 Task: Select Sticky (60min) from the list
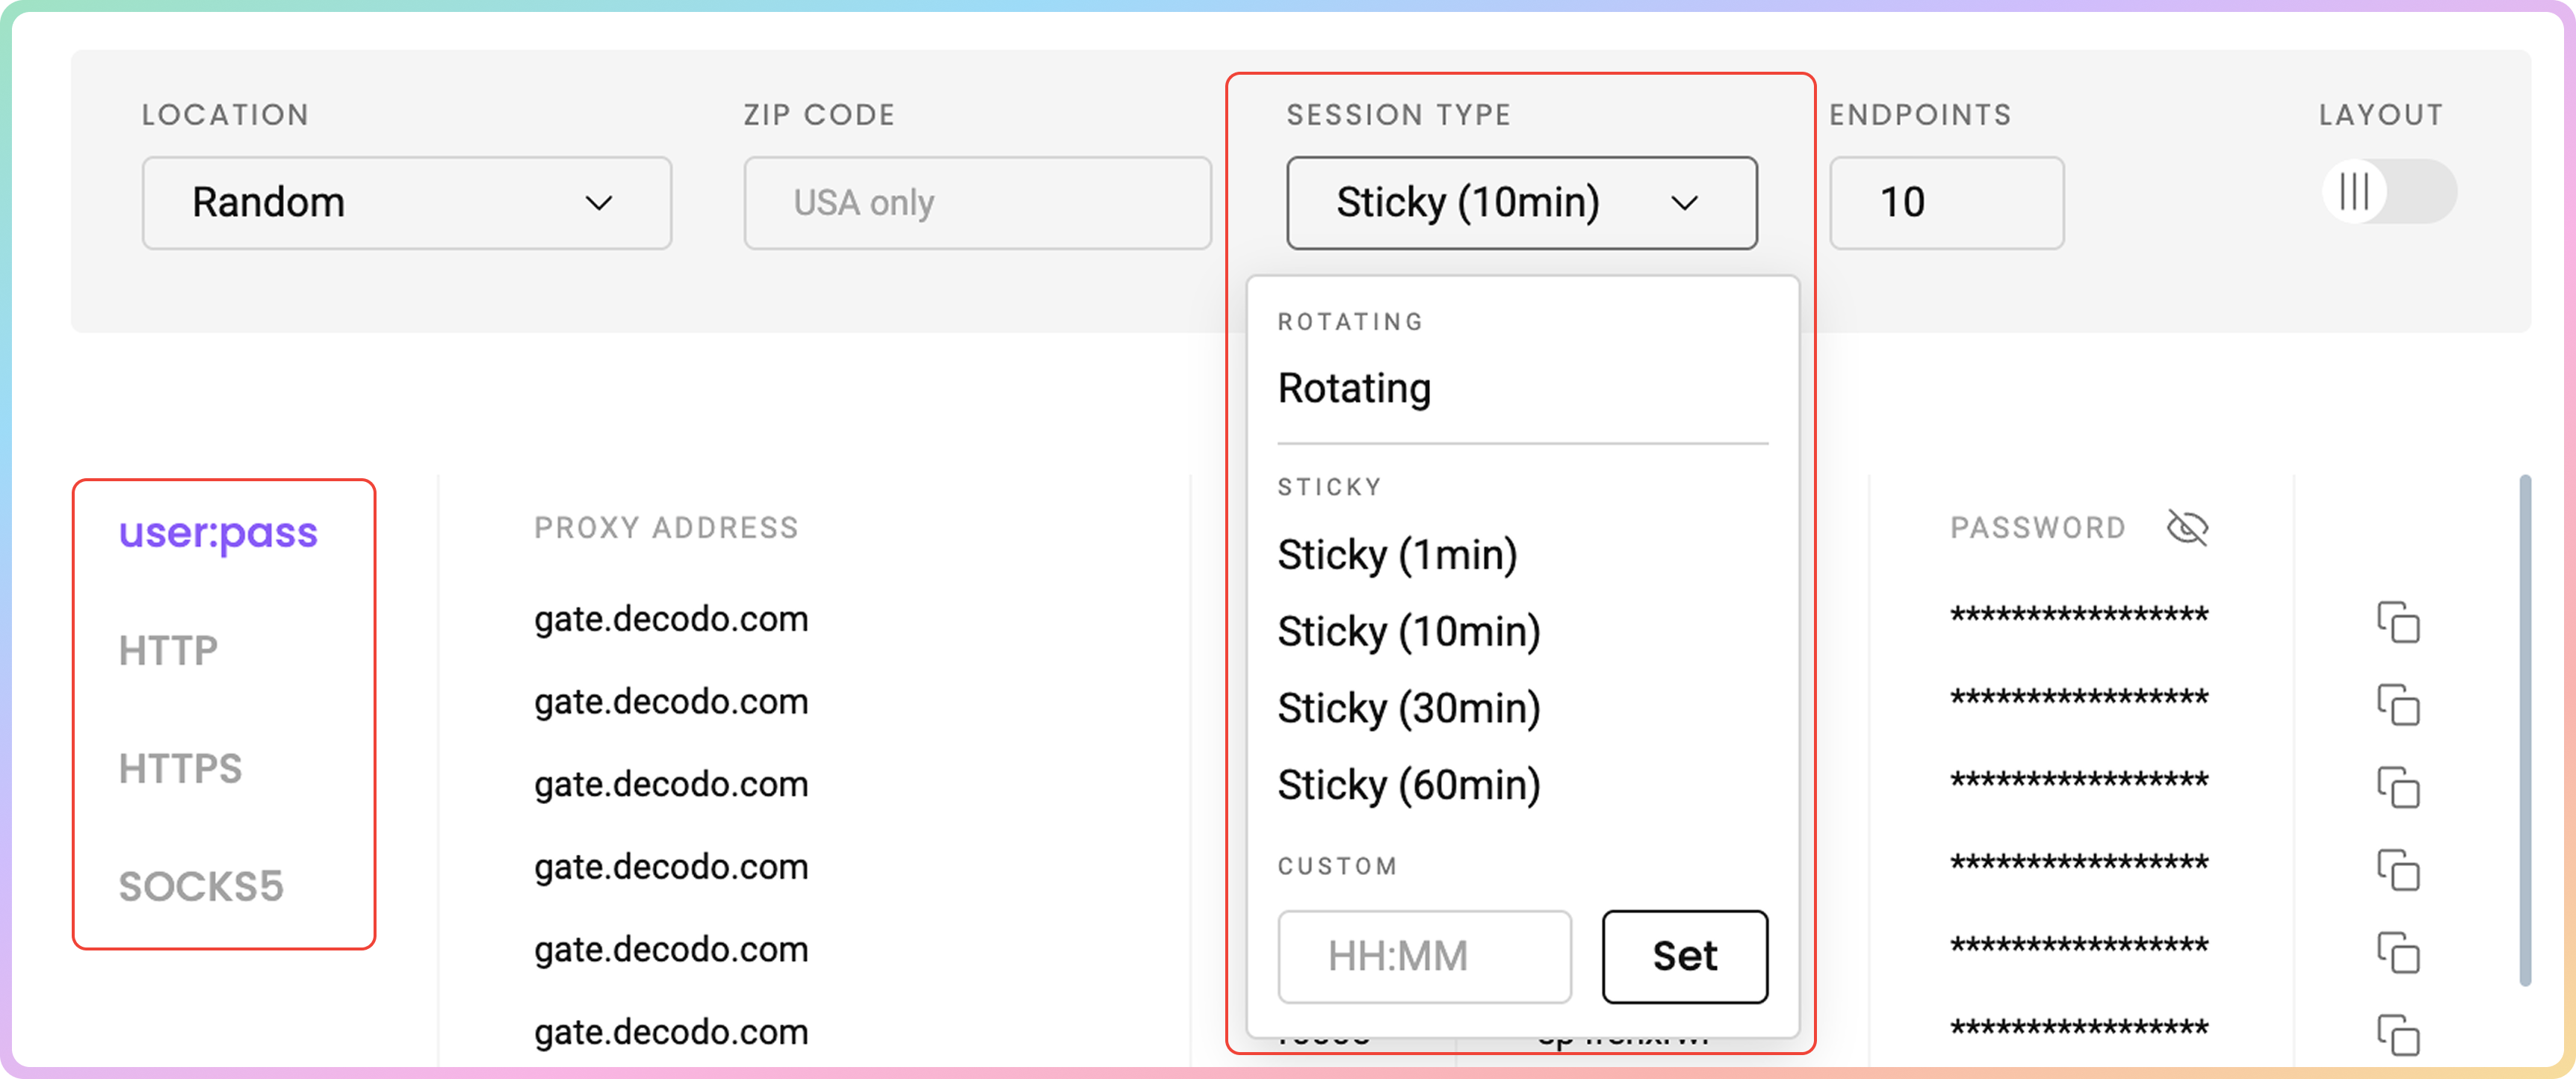pyautogui.click(x=1408, y=785)
